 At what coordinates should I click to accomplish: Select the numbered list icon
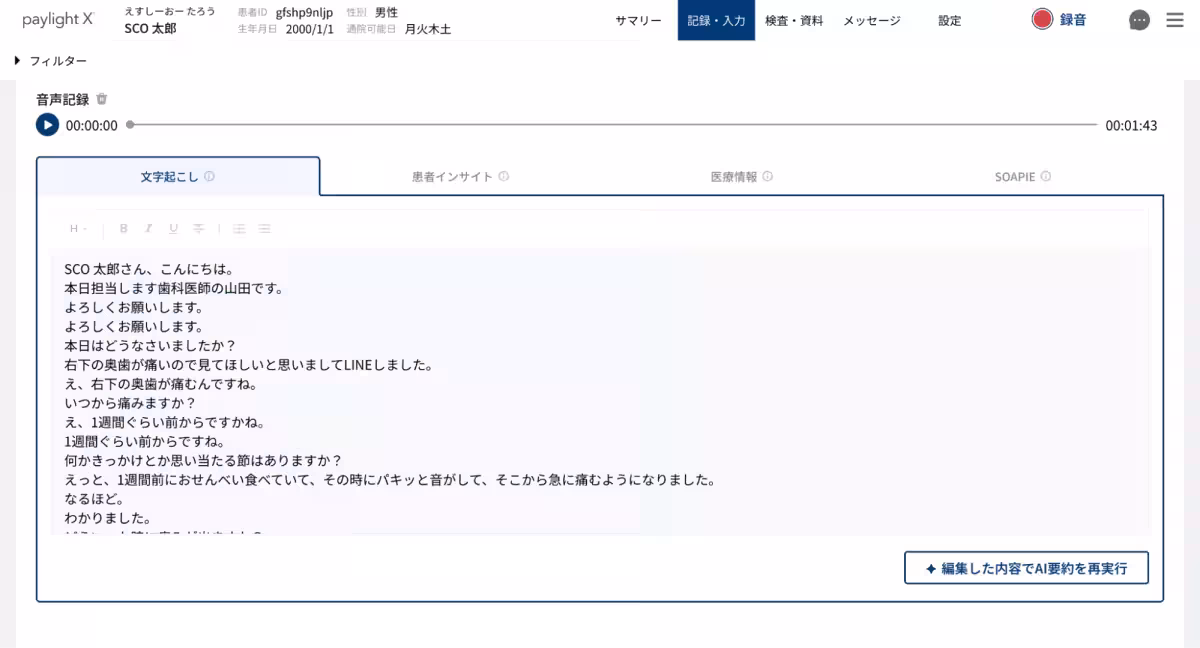pyautogui.click(x=238, y=228)
